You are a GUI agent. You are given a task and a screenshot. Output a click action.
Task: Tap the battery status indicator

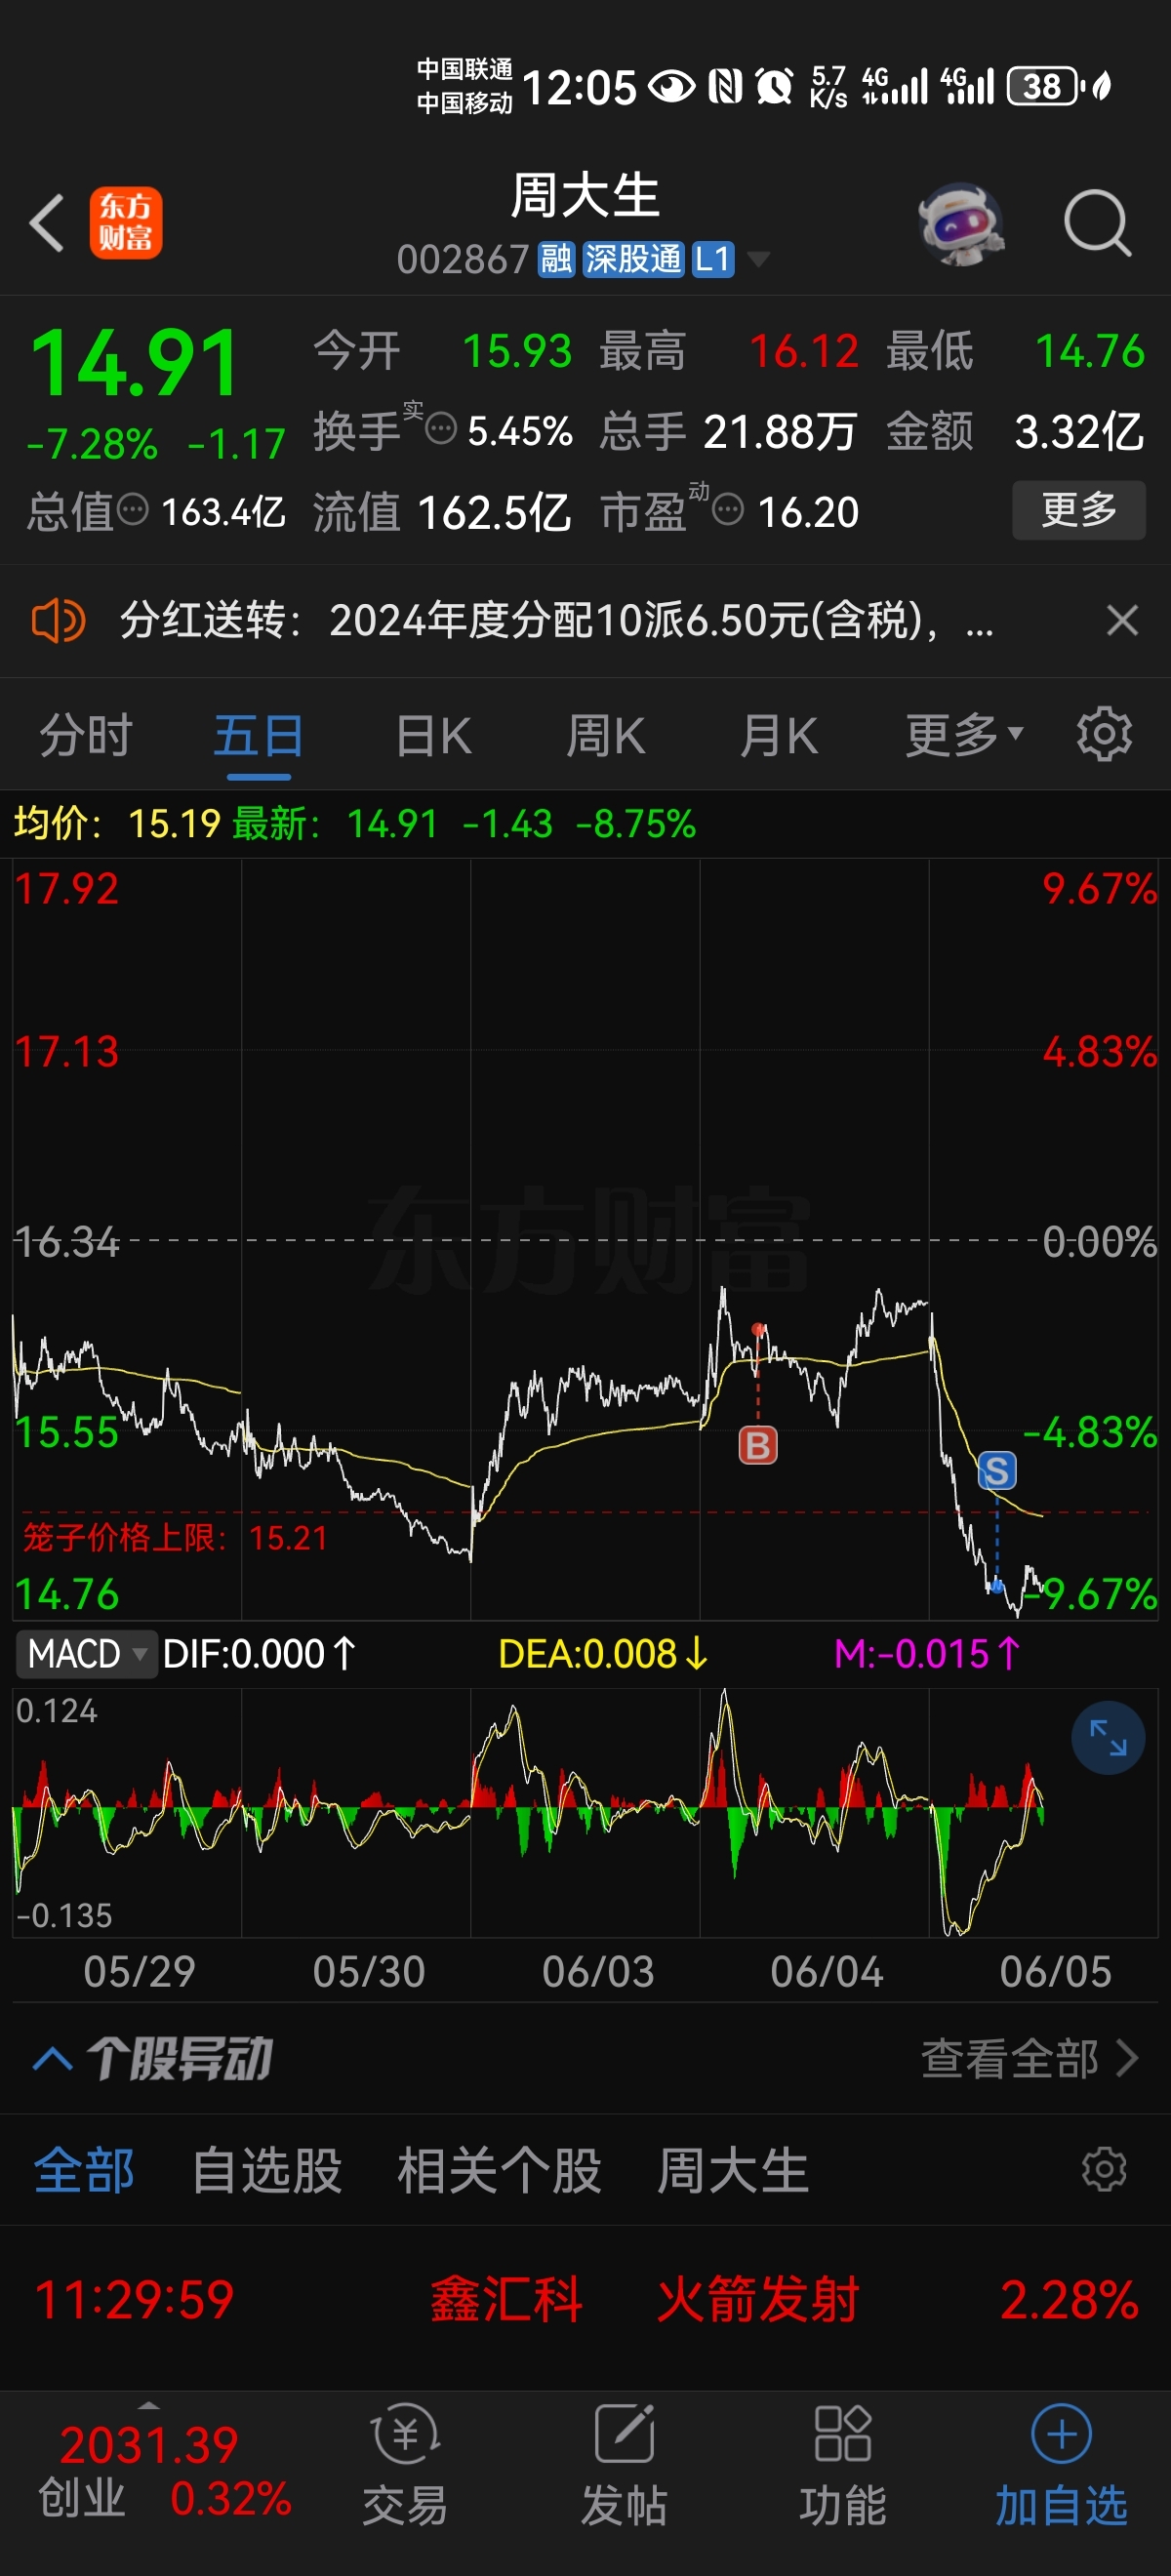[x=1045, y=86]
